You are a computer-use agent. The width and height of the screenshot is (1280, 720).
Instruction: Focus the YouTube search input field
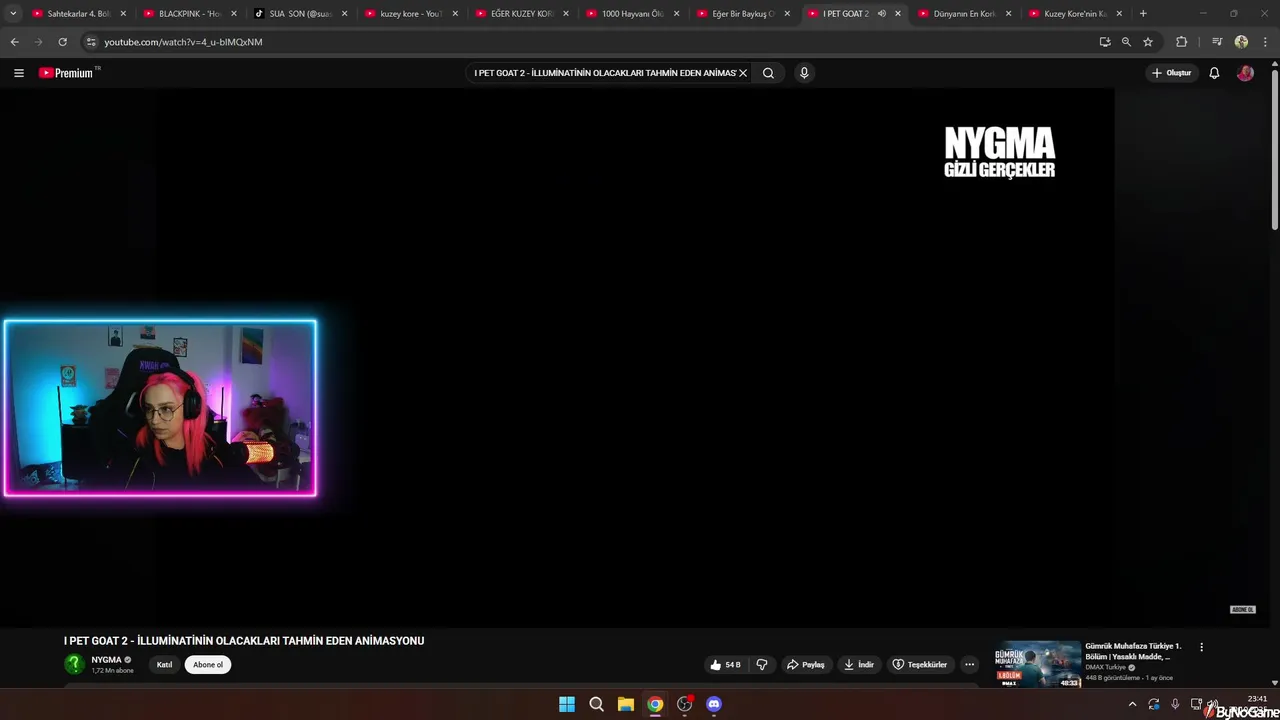tap(603, 73)
